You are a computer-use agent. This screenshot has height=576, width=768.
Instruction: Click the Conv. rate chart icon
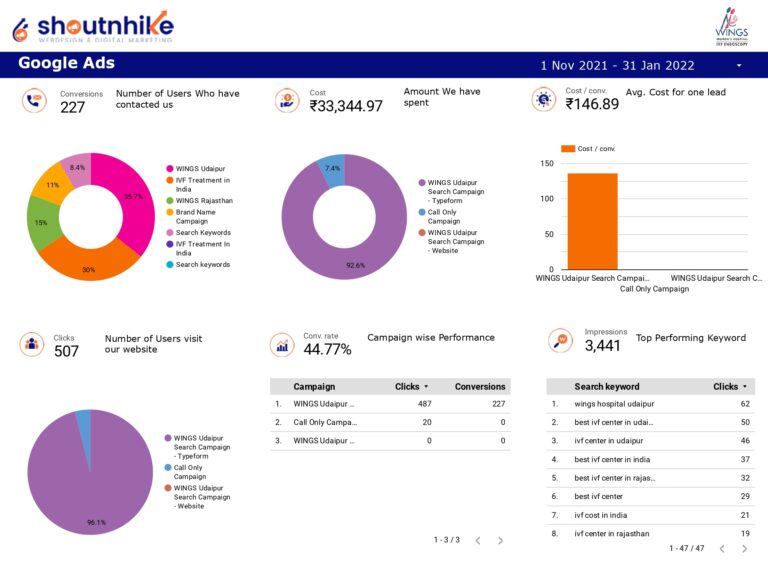click(282, 345)
